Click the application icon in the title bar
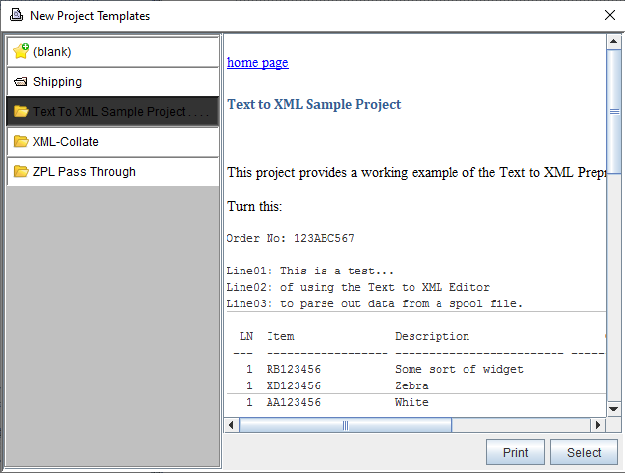 click(16, 15)
